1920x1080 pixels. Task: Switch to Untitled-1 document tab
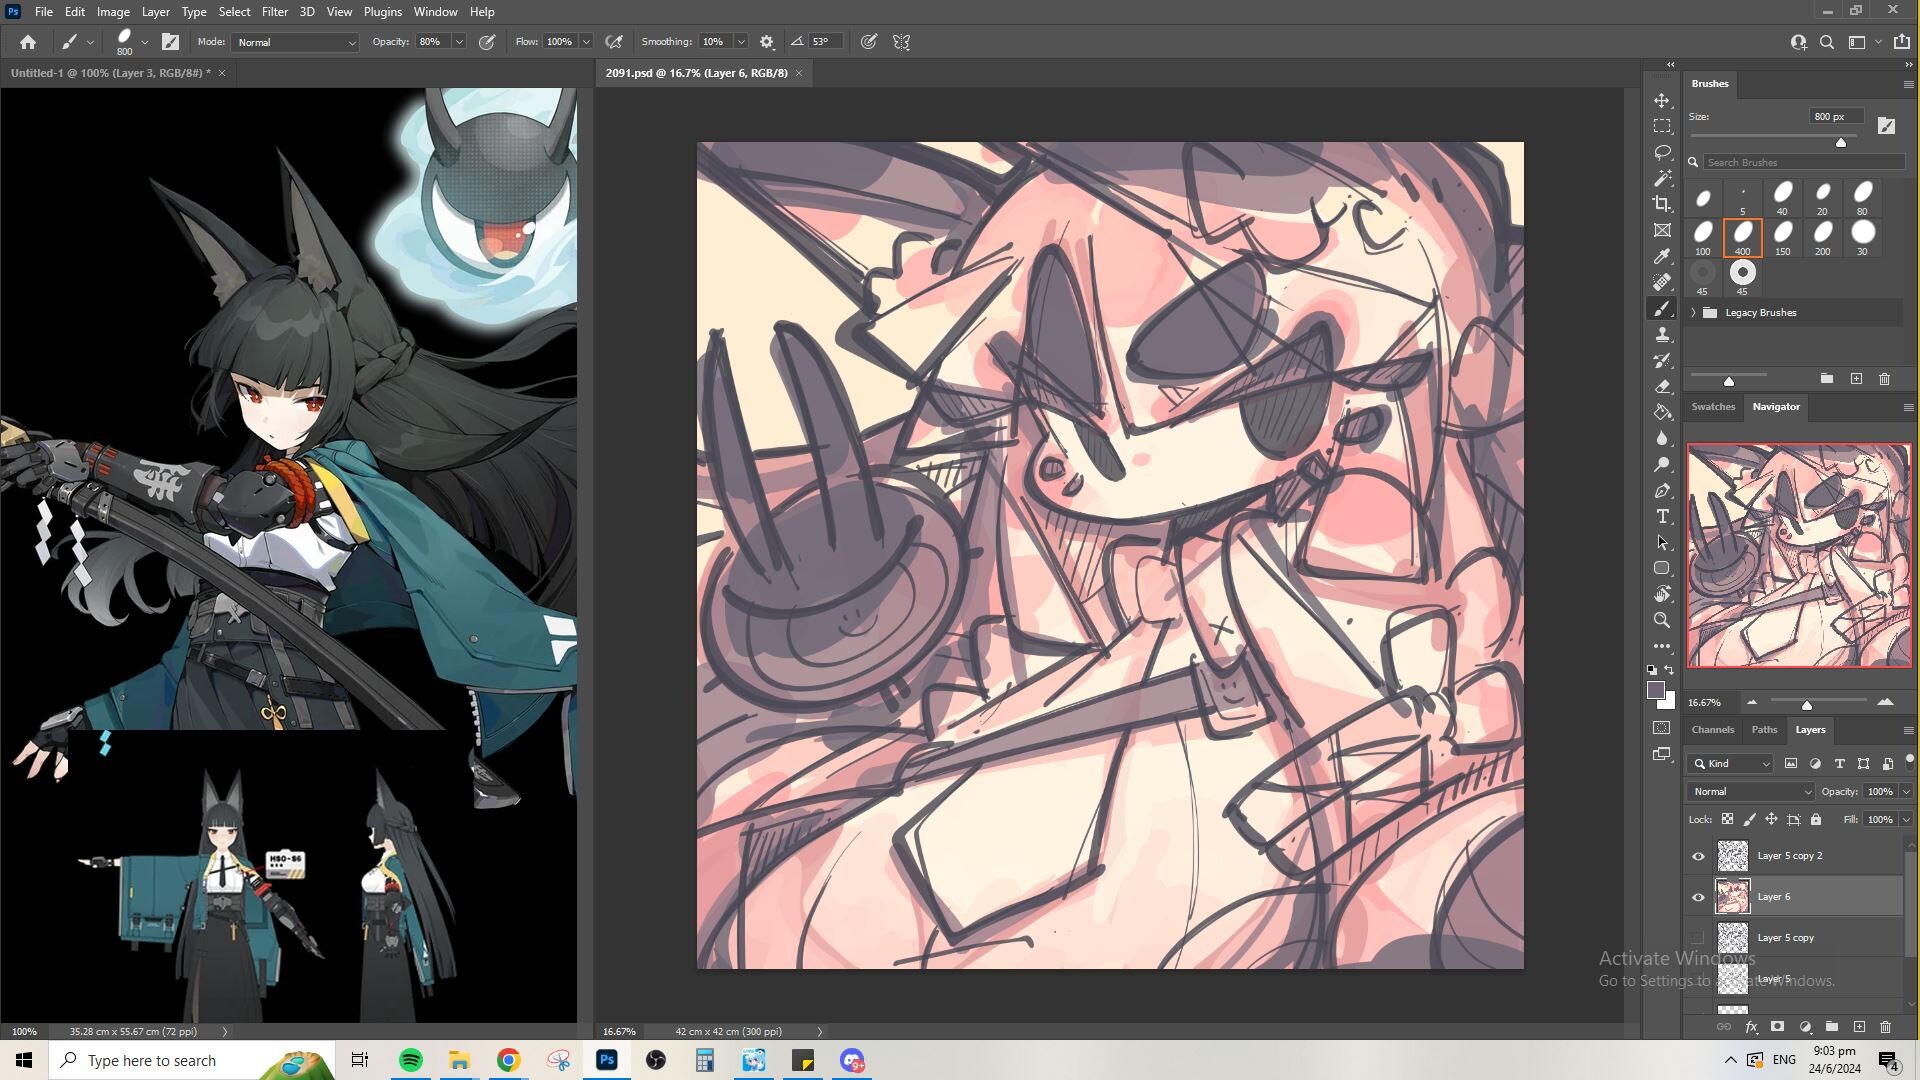[110, 73]
